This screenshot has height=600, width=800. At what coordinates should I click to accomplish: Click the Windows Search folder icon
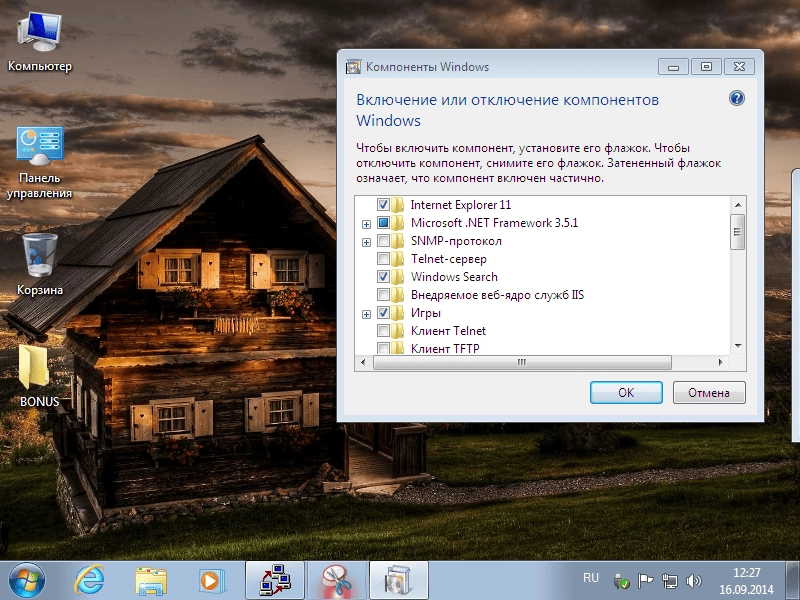(x=397, y=277)
